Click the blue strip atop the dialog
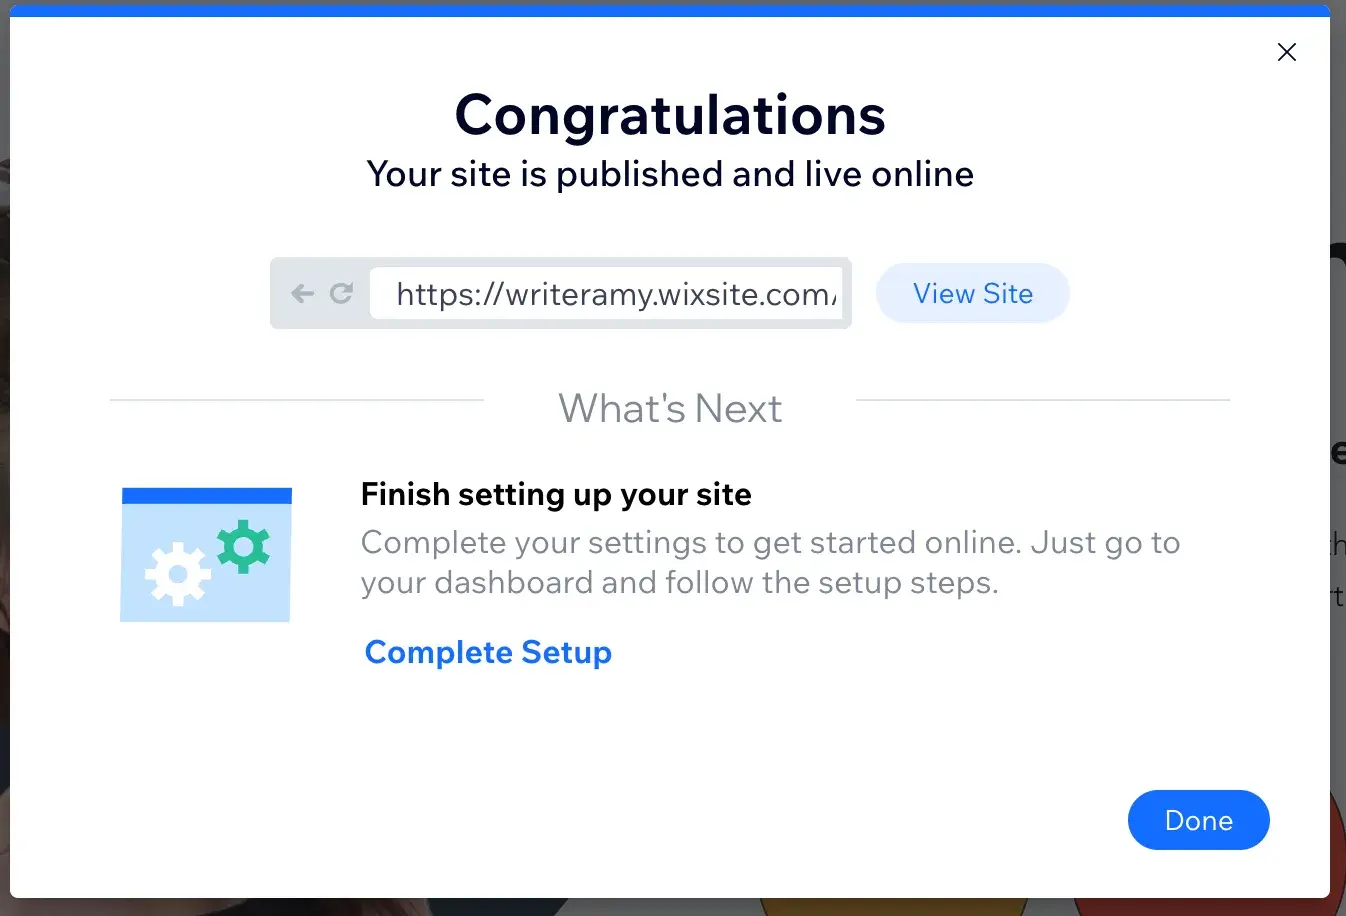The height and width of the screenshot is (916, 1346). [x=670, y=11]
